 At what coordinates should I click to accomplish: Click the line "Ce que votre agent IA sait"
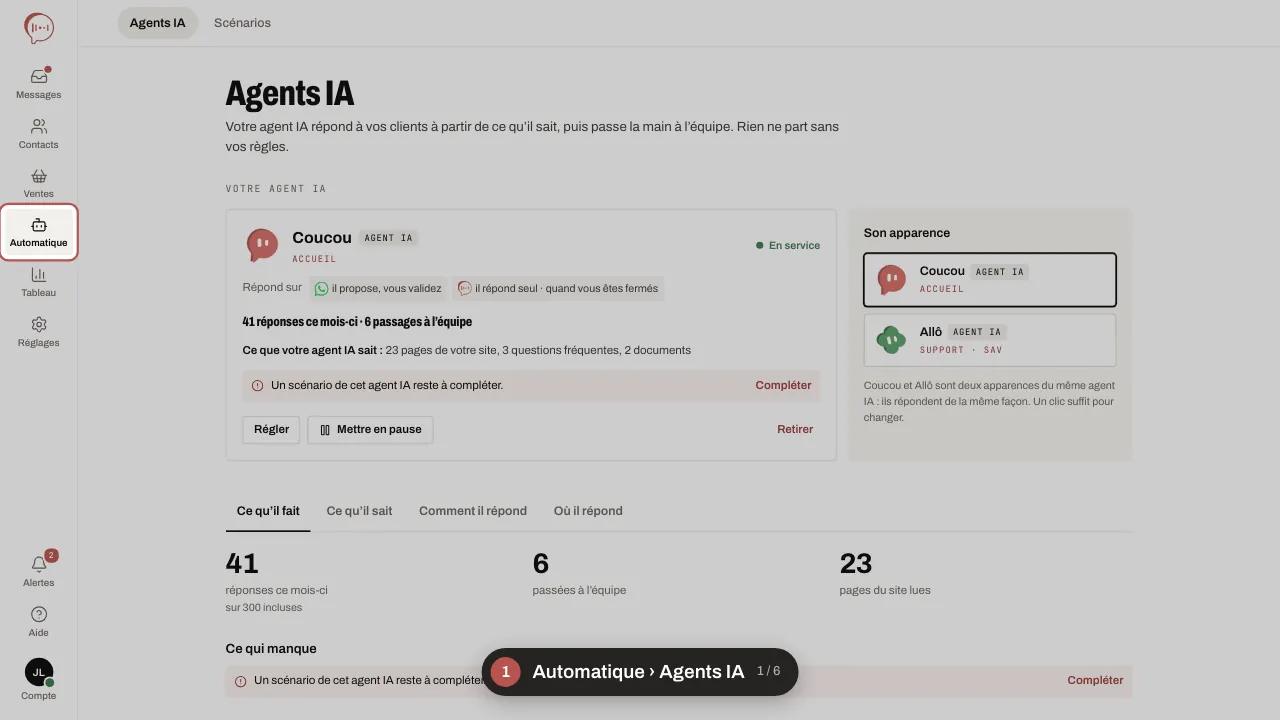[466, 350]
